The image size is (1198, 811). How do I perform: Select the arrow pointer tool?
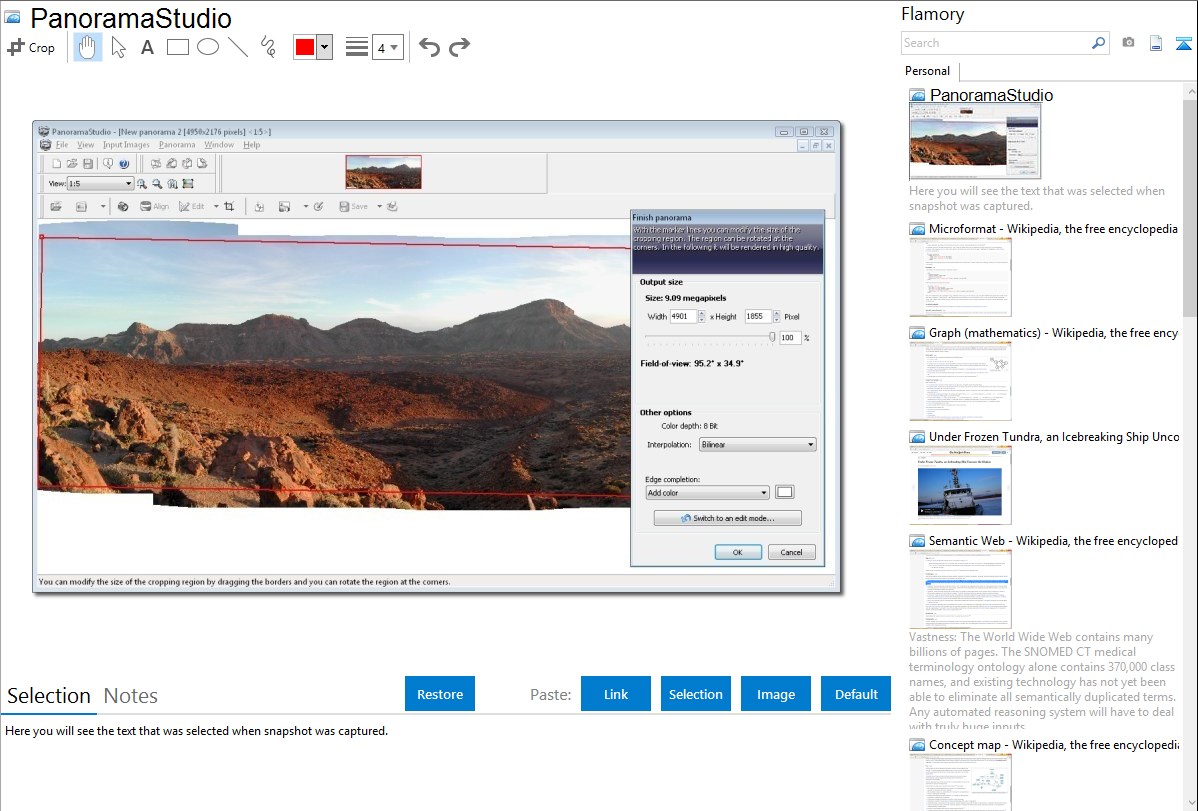pyautogui.click(x=118, y=47)
